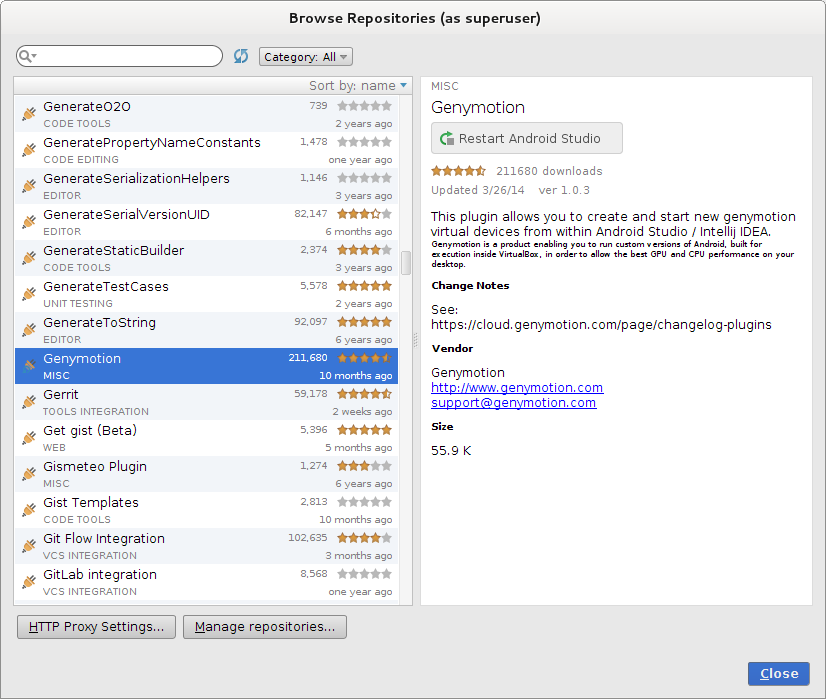This screenshot has height=699, width=826.
Task: Click plugin icon next to GenerateTestCases
Action: [29, 294]
